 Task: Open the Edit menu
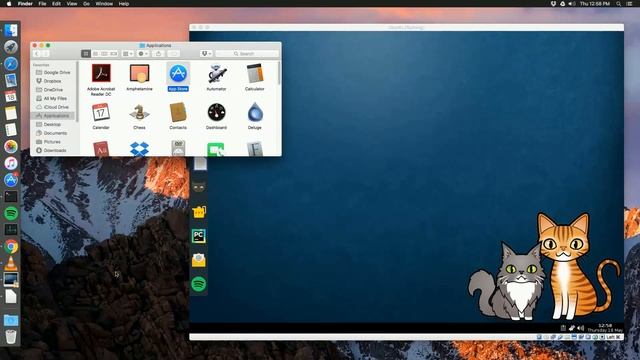(x=56, y=4)
